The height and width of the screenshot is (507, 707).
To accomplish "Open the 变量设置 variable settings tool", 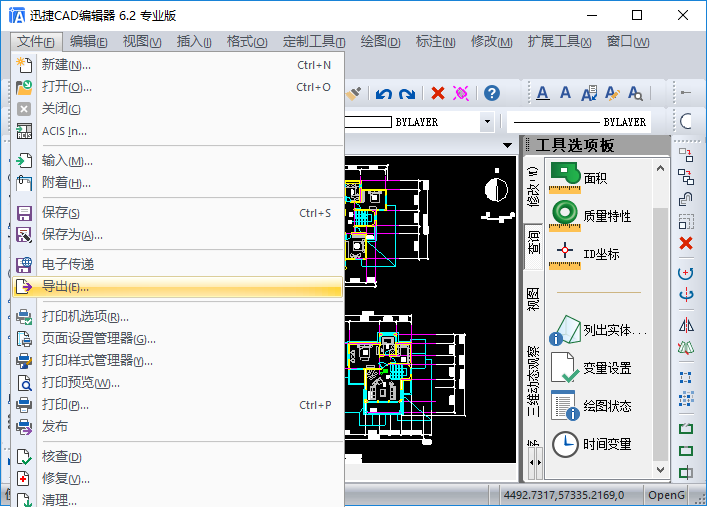I will point(592,368).
